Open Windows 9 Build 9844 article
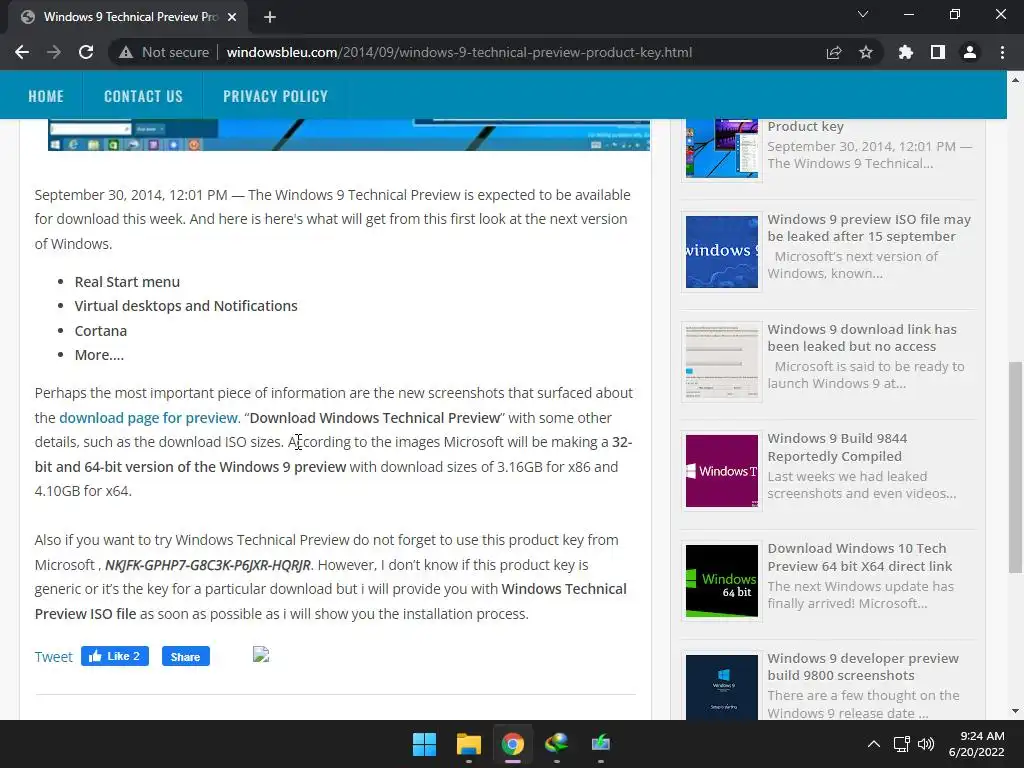Image resolution: width=1024 pixels, height=768 pixels. click(837, 447)
